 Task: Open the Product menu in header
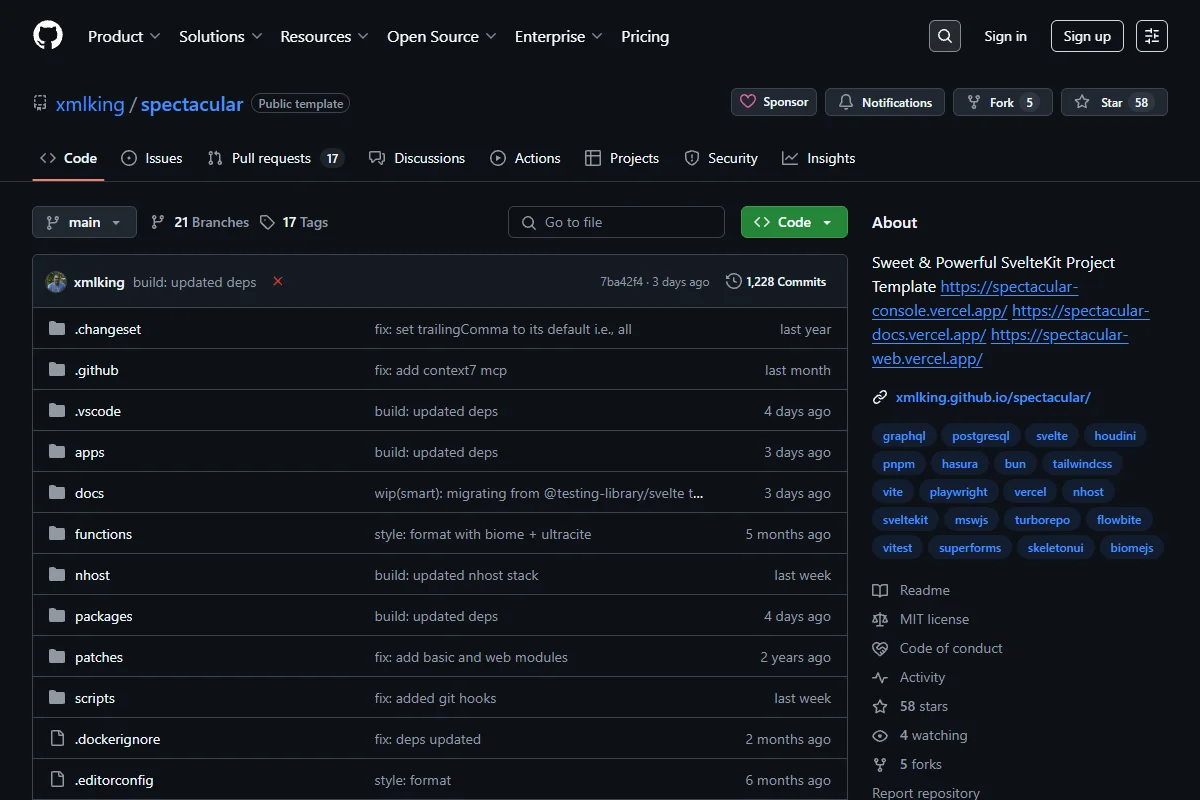click(124, 36)
